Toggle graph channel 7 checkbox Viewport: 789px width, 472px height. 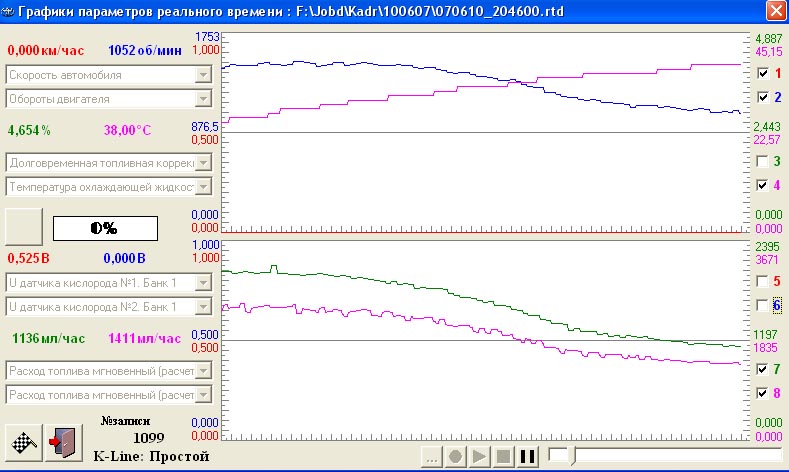pos(763,369)
